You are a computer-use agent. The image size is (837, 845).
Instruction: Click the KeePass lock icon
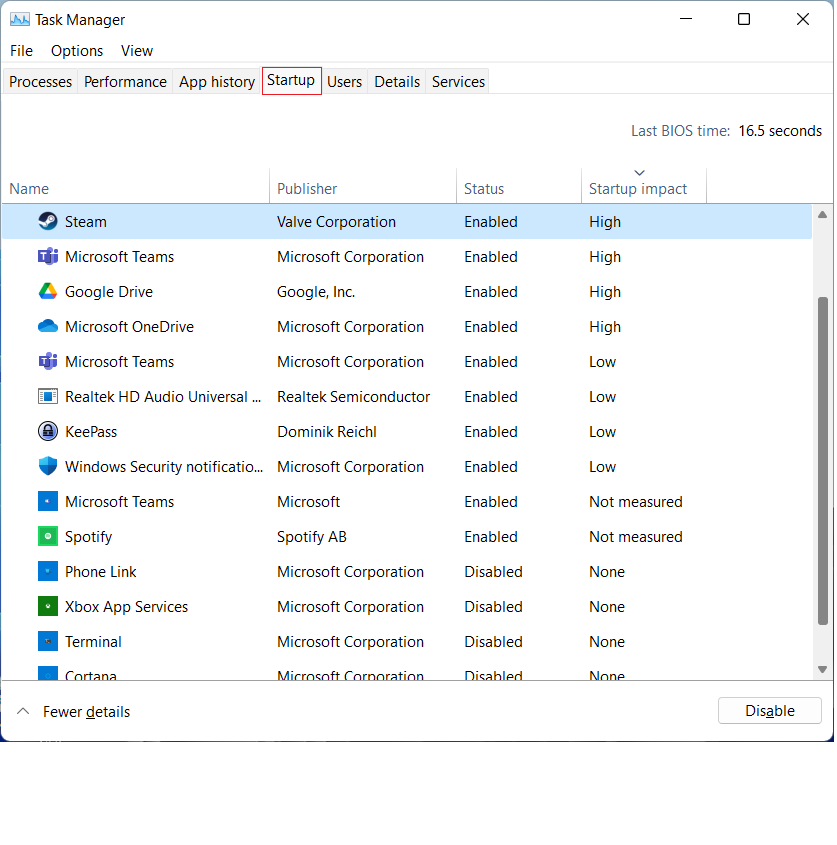coord(48,432)
